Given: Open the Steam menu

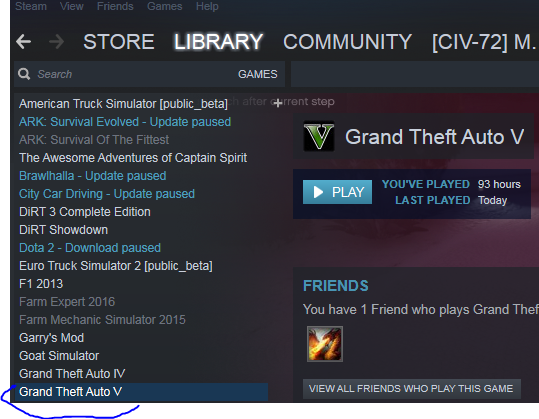Looking at the screenshot, I should [x=31, y=6].
